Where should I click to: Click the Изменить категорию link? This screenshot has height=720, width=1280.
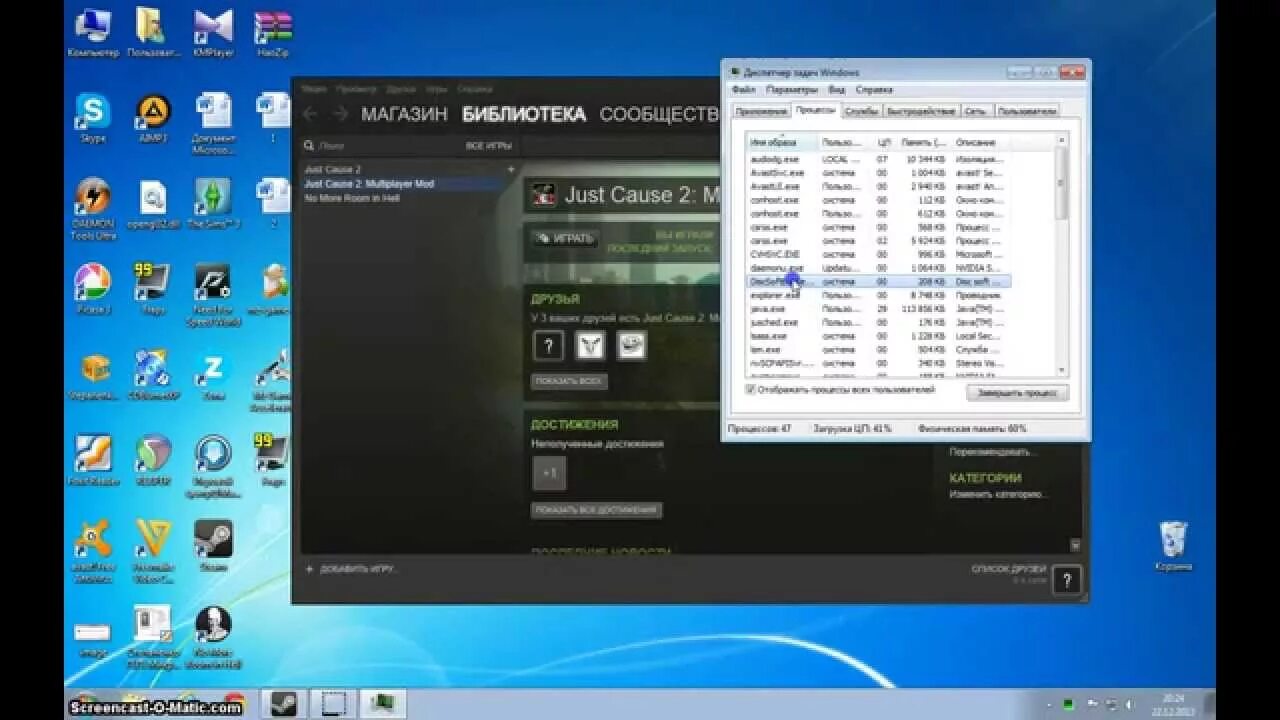[999, 494]
